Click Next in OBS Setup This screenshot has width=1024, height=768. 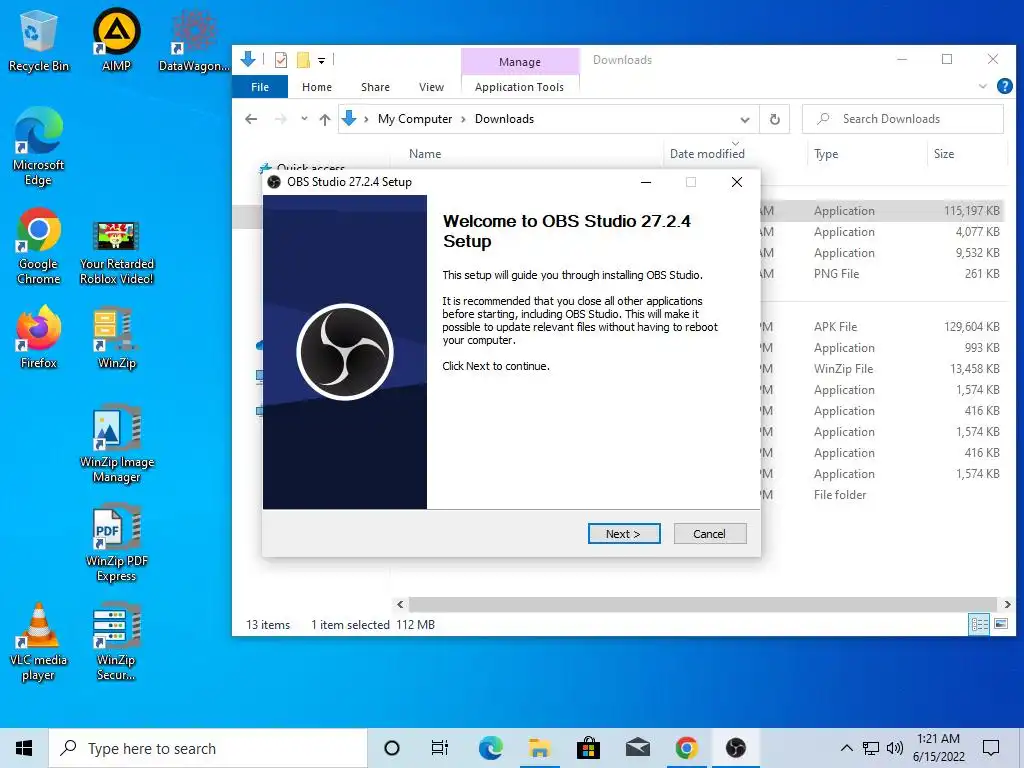624,534
